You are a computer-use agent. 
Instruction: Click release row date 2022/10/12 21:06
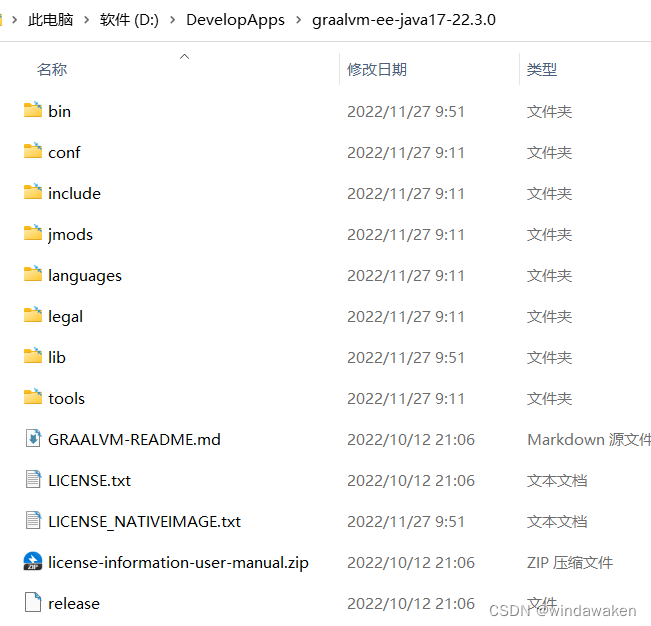(x=411, y=604)
